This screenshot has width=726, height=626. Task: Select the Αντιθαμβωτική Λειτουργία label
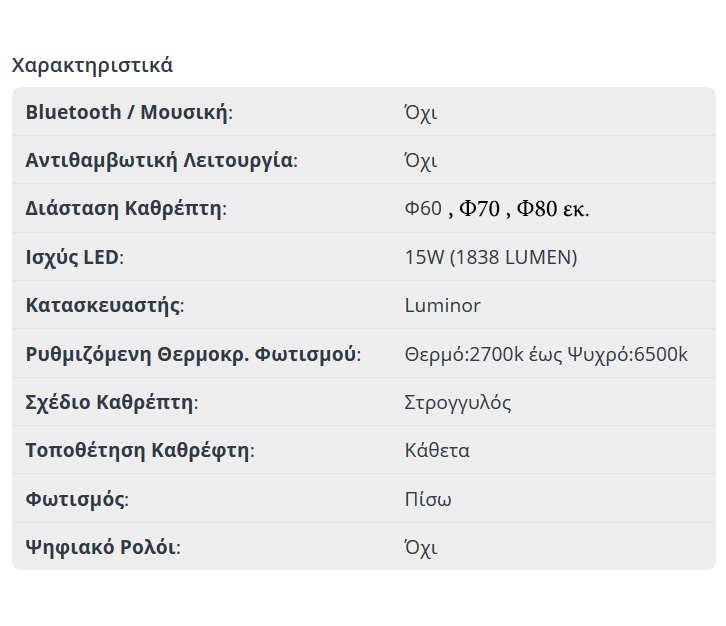click(159, 160)
